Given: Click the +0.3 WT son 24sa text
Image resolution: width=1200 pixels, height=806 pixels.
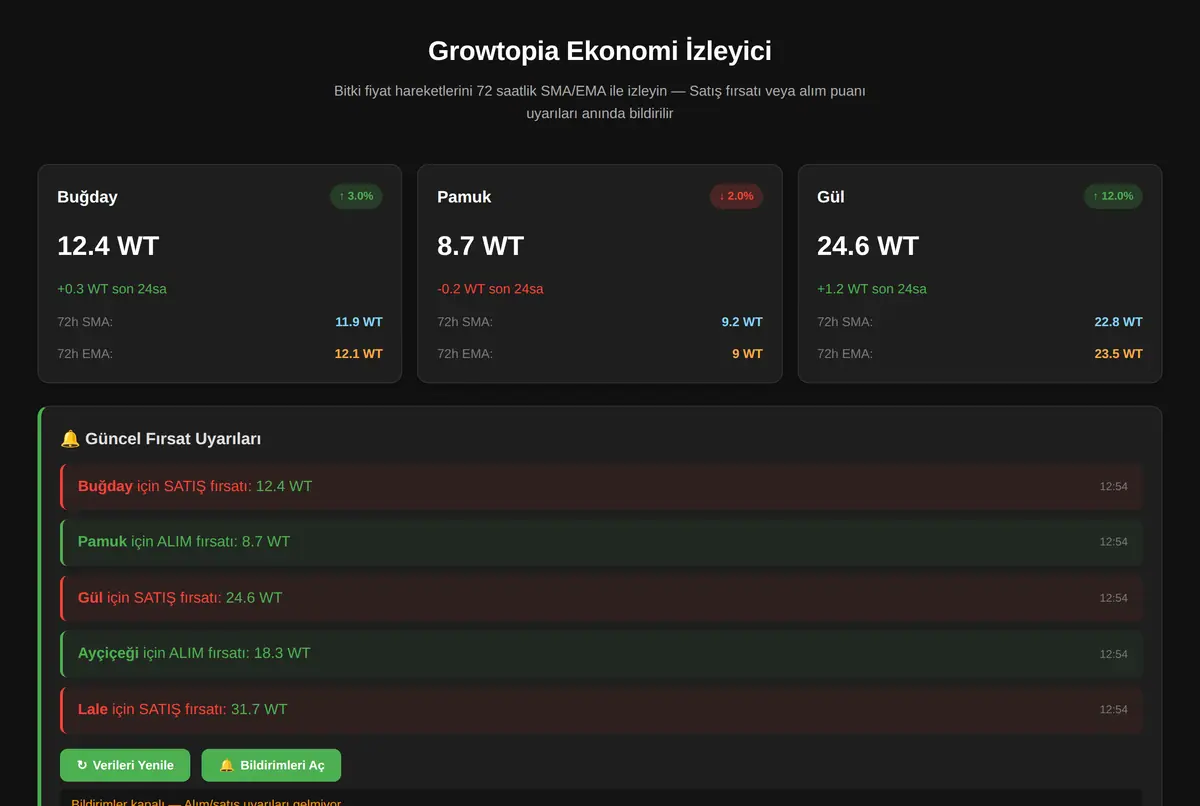Looking at the screenshot, I should pyautogui.click(x=112, y=289).
